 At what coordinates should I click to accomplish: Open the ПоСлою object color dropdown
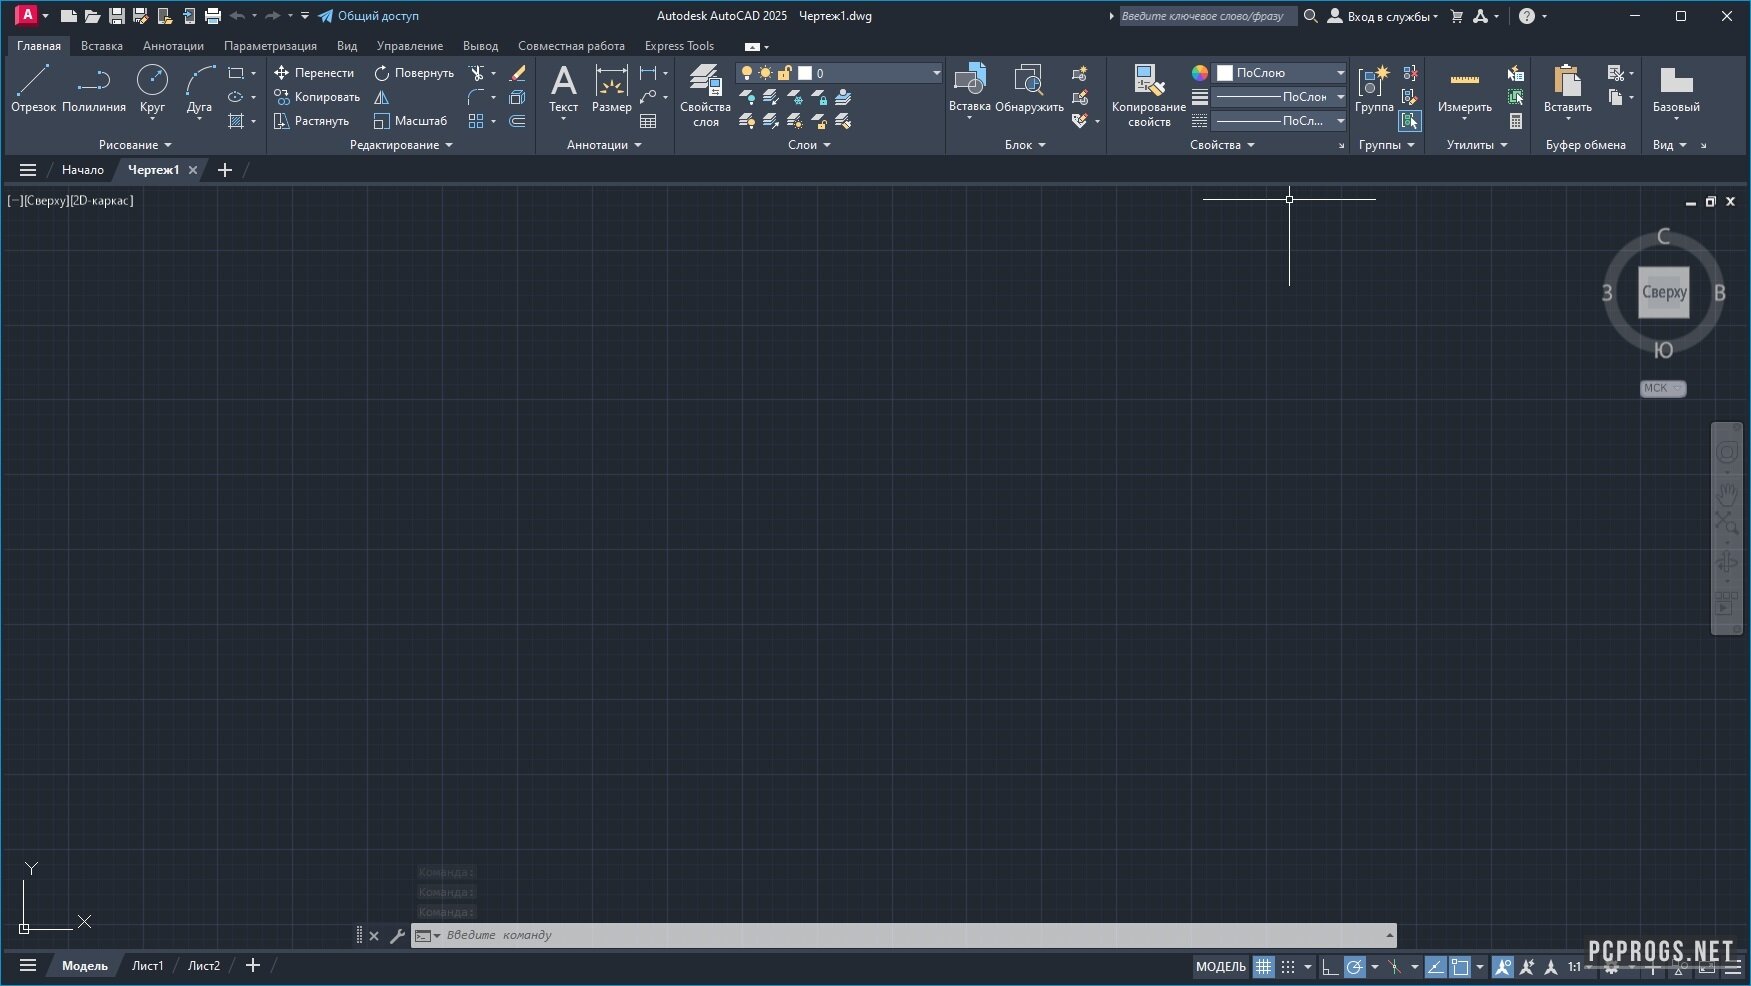click(x=1281, y=73)
